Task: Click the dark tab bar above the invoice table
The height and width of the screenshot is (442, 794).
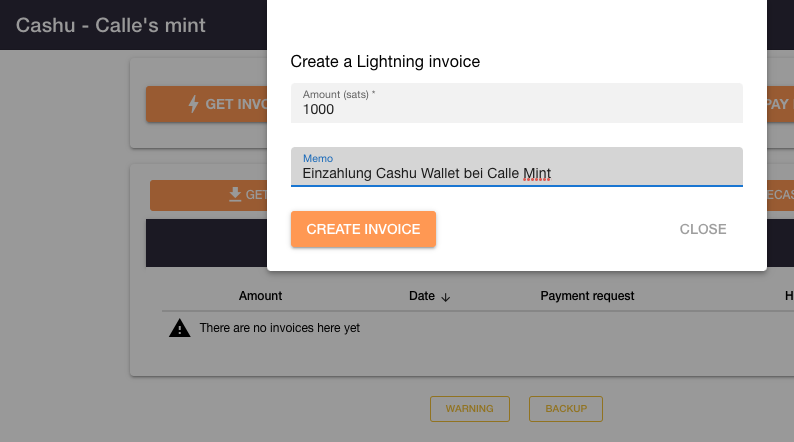Action: pyautogui.click(x=207, y=243)
